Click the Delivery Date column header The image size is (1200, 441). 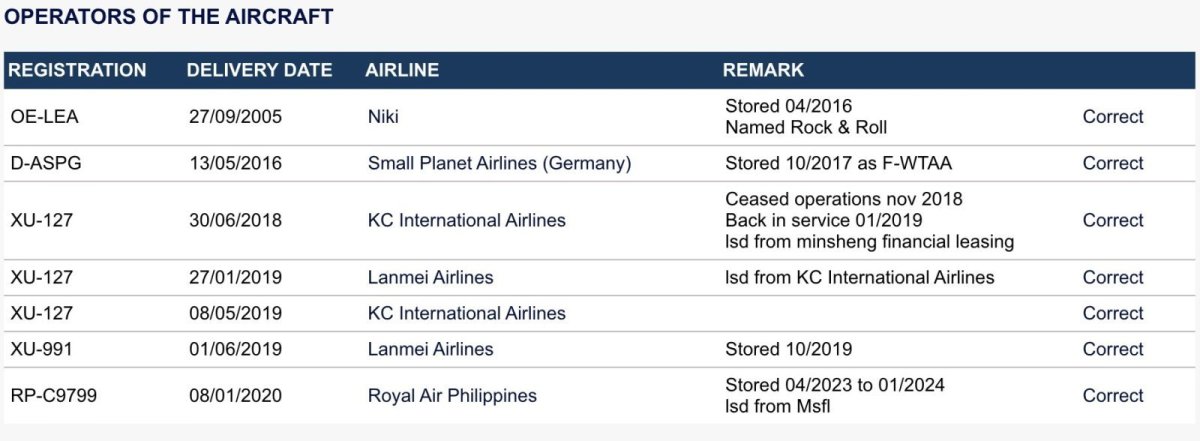[259, 70]
